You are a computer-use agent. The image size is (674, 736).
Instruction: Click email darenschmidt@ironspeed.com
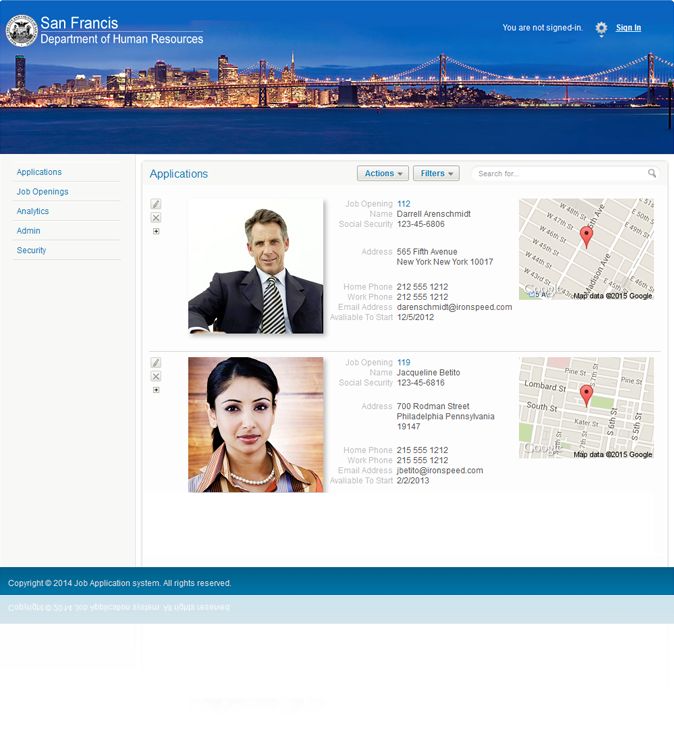(454, 307)
